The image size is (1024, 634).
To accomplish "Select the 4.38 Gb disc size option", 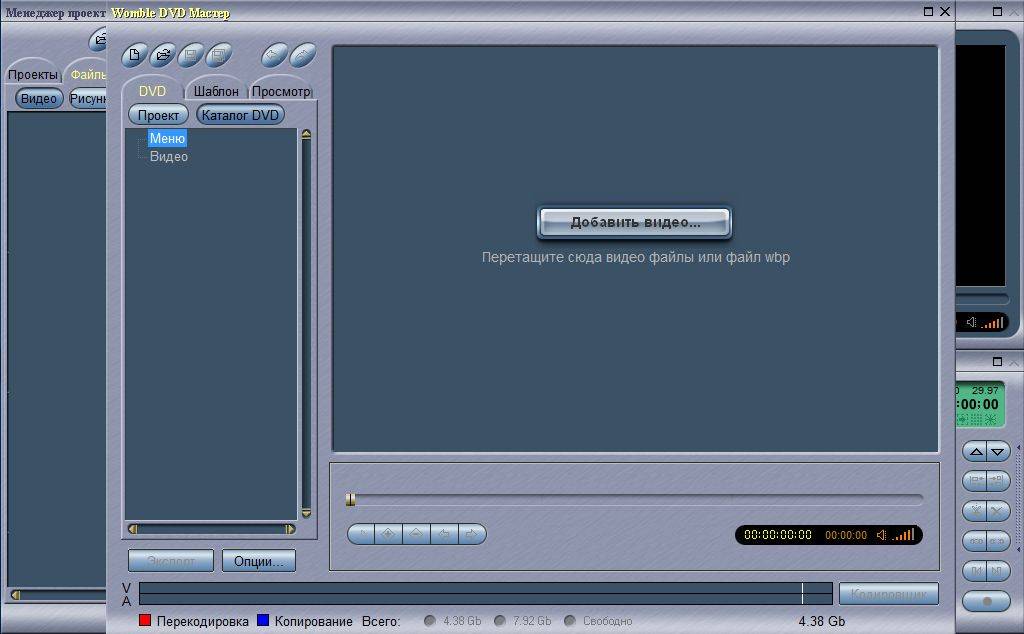I will tap(430, 621).
